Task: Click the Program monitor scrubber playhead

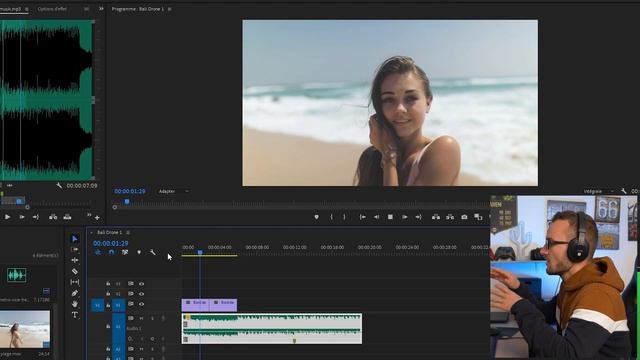Action: [127, 202]
